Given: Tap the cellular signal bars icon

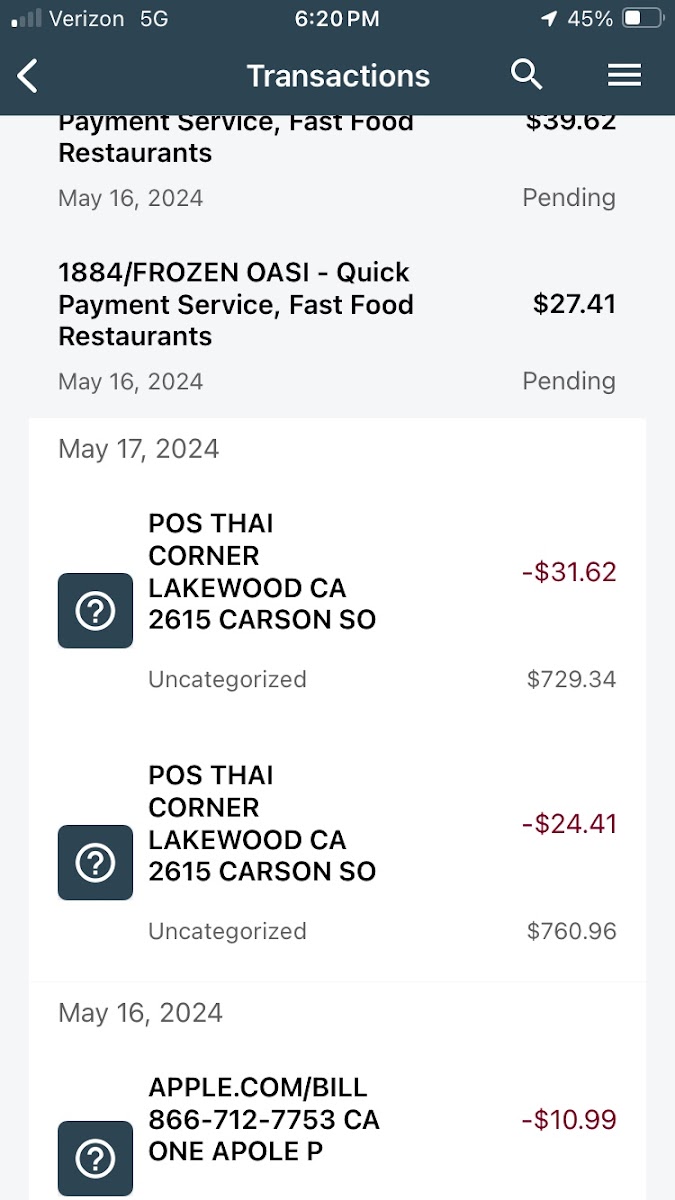Looking at the screenshot, I should 28,19.
